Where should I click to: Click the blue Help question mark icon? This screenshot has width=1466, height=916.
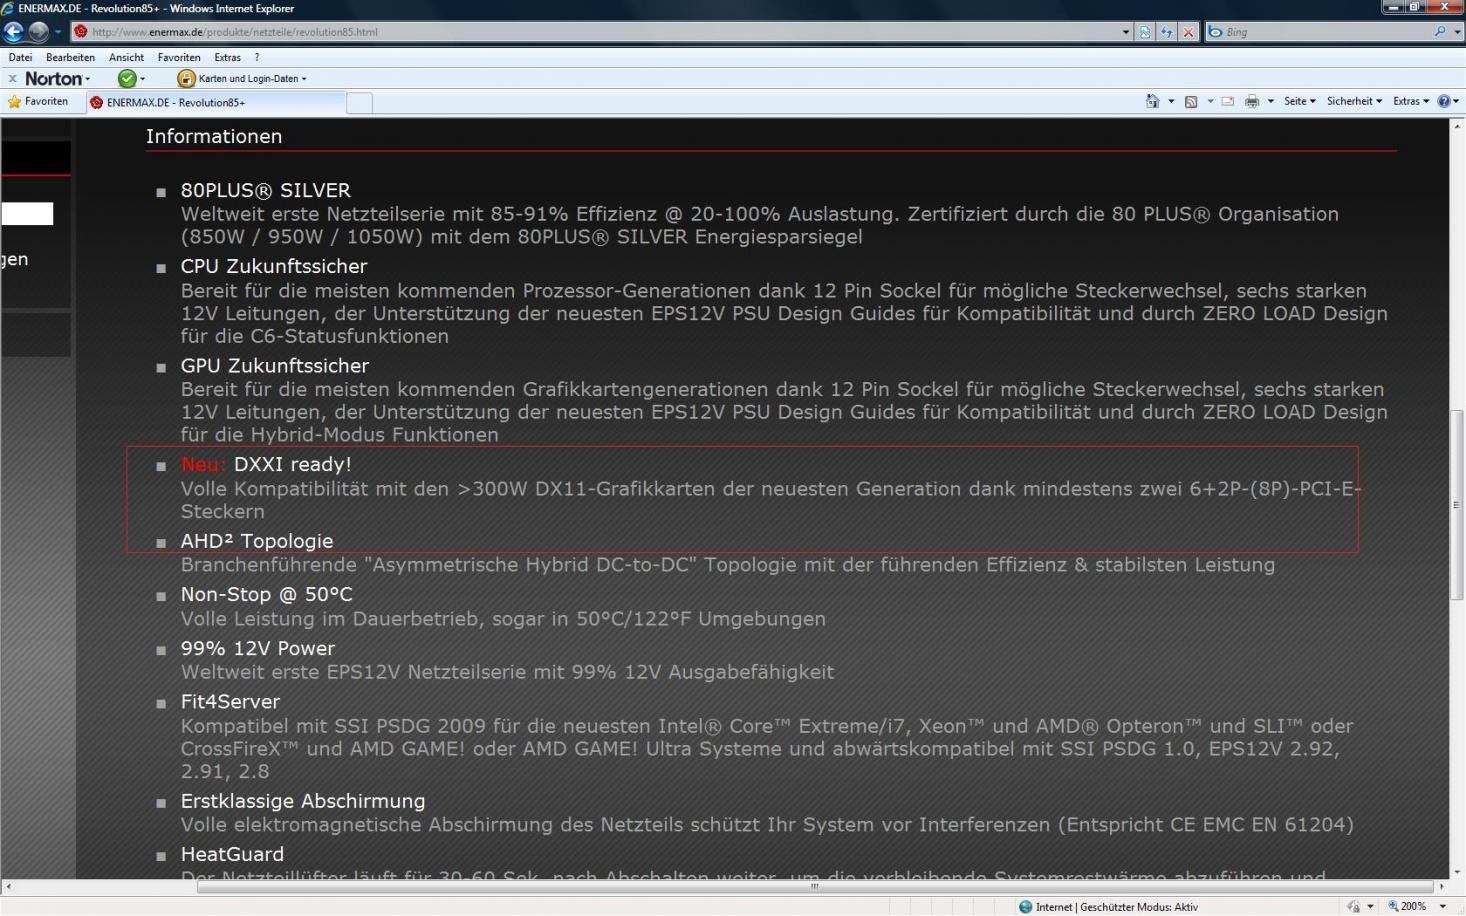click(1444, 101)
